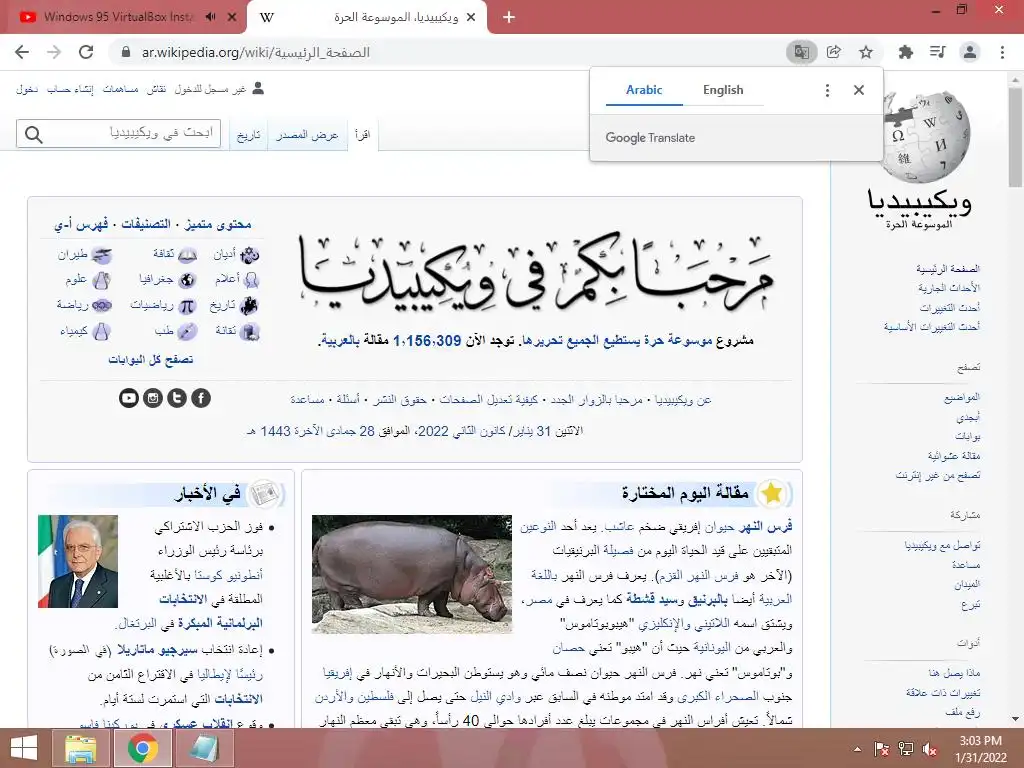Open the عرض المصدر view source tab
The width and height of the screenshot is (1024, 768).
[x=307, y=135]
